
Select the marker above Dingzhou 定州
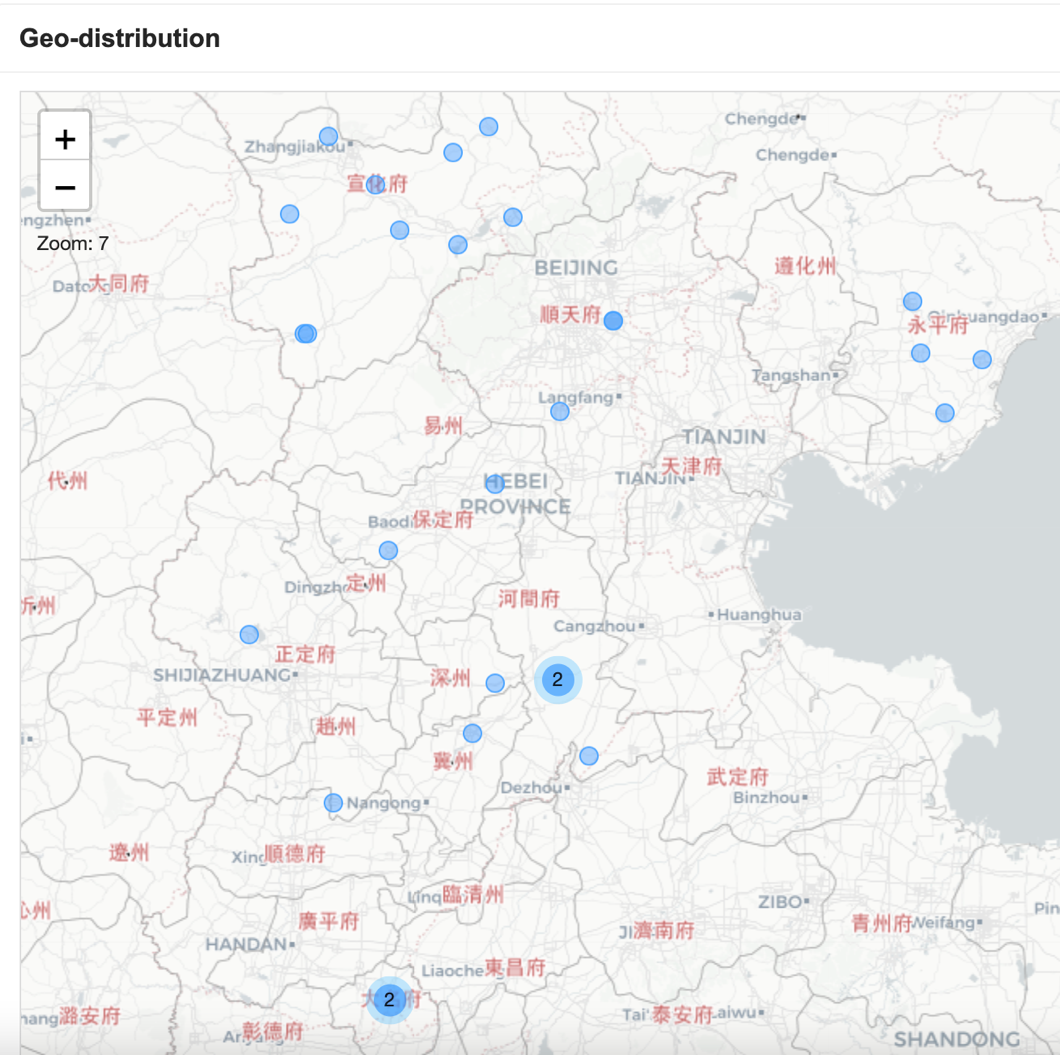click(x=388, y=550)
